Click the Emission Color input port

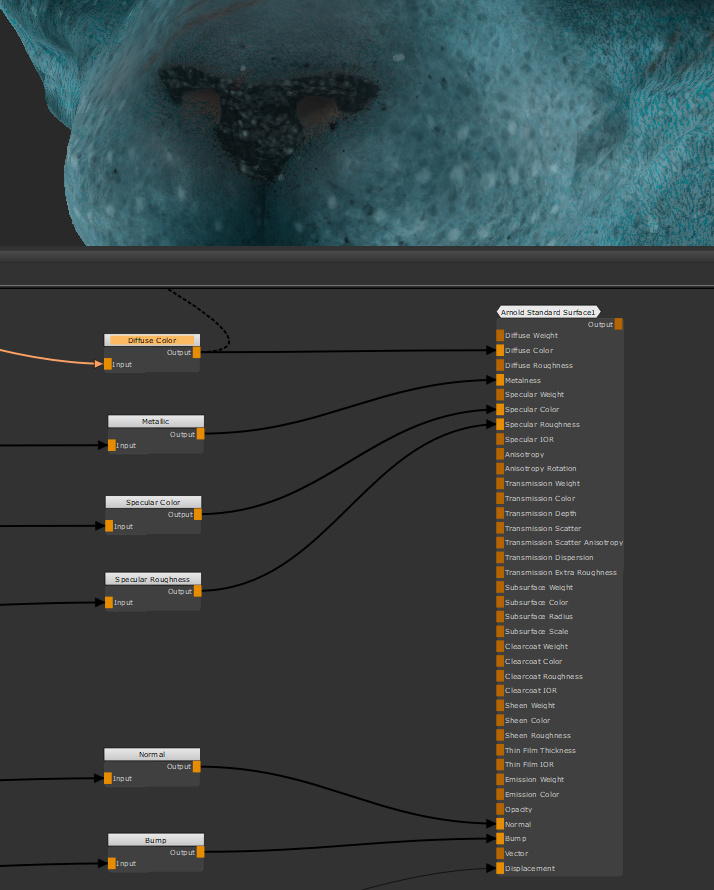click(x=500, y=794)
